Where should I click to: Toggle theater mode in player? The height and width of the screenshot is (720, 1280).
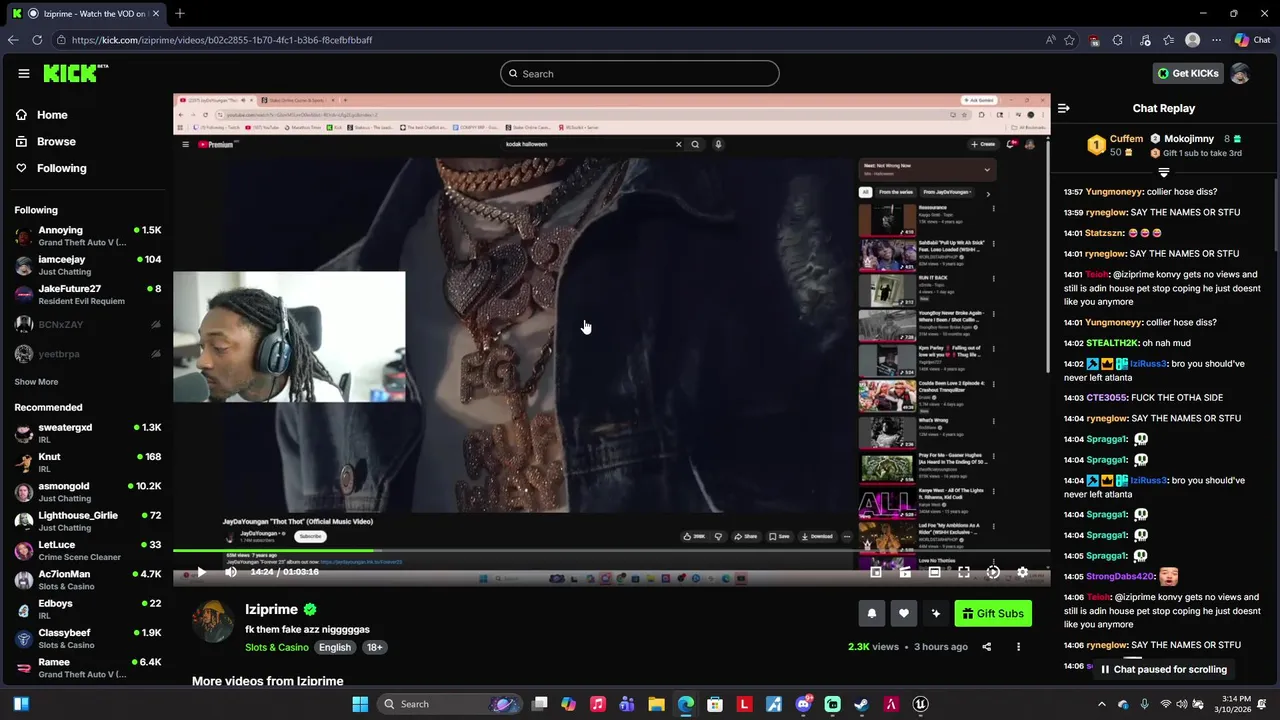(934, 572)
